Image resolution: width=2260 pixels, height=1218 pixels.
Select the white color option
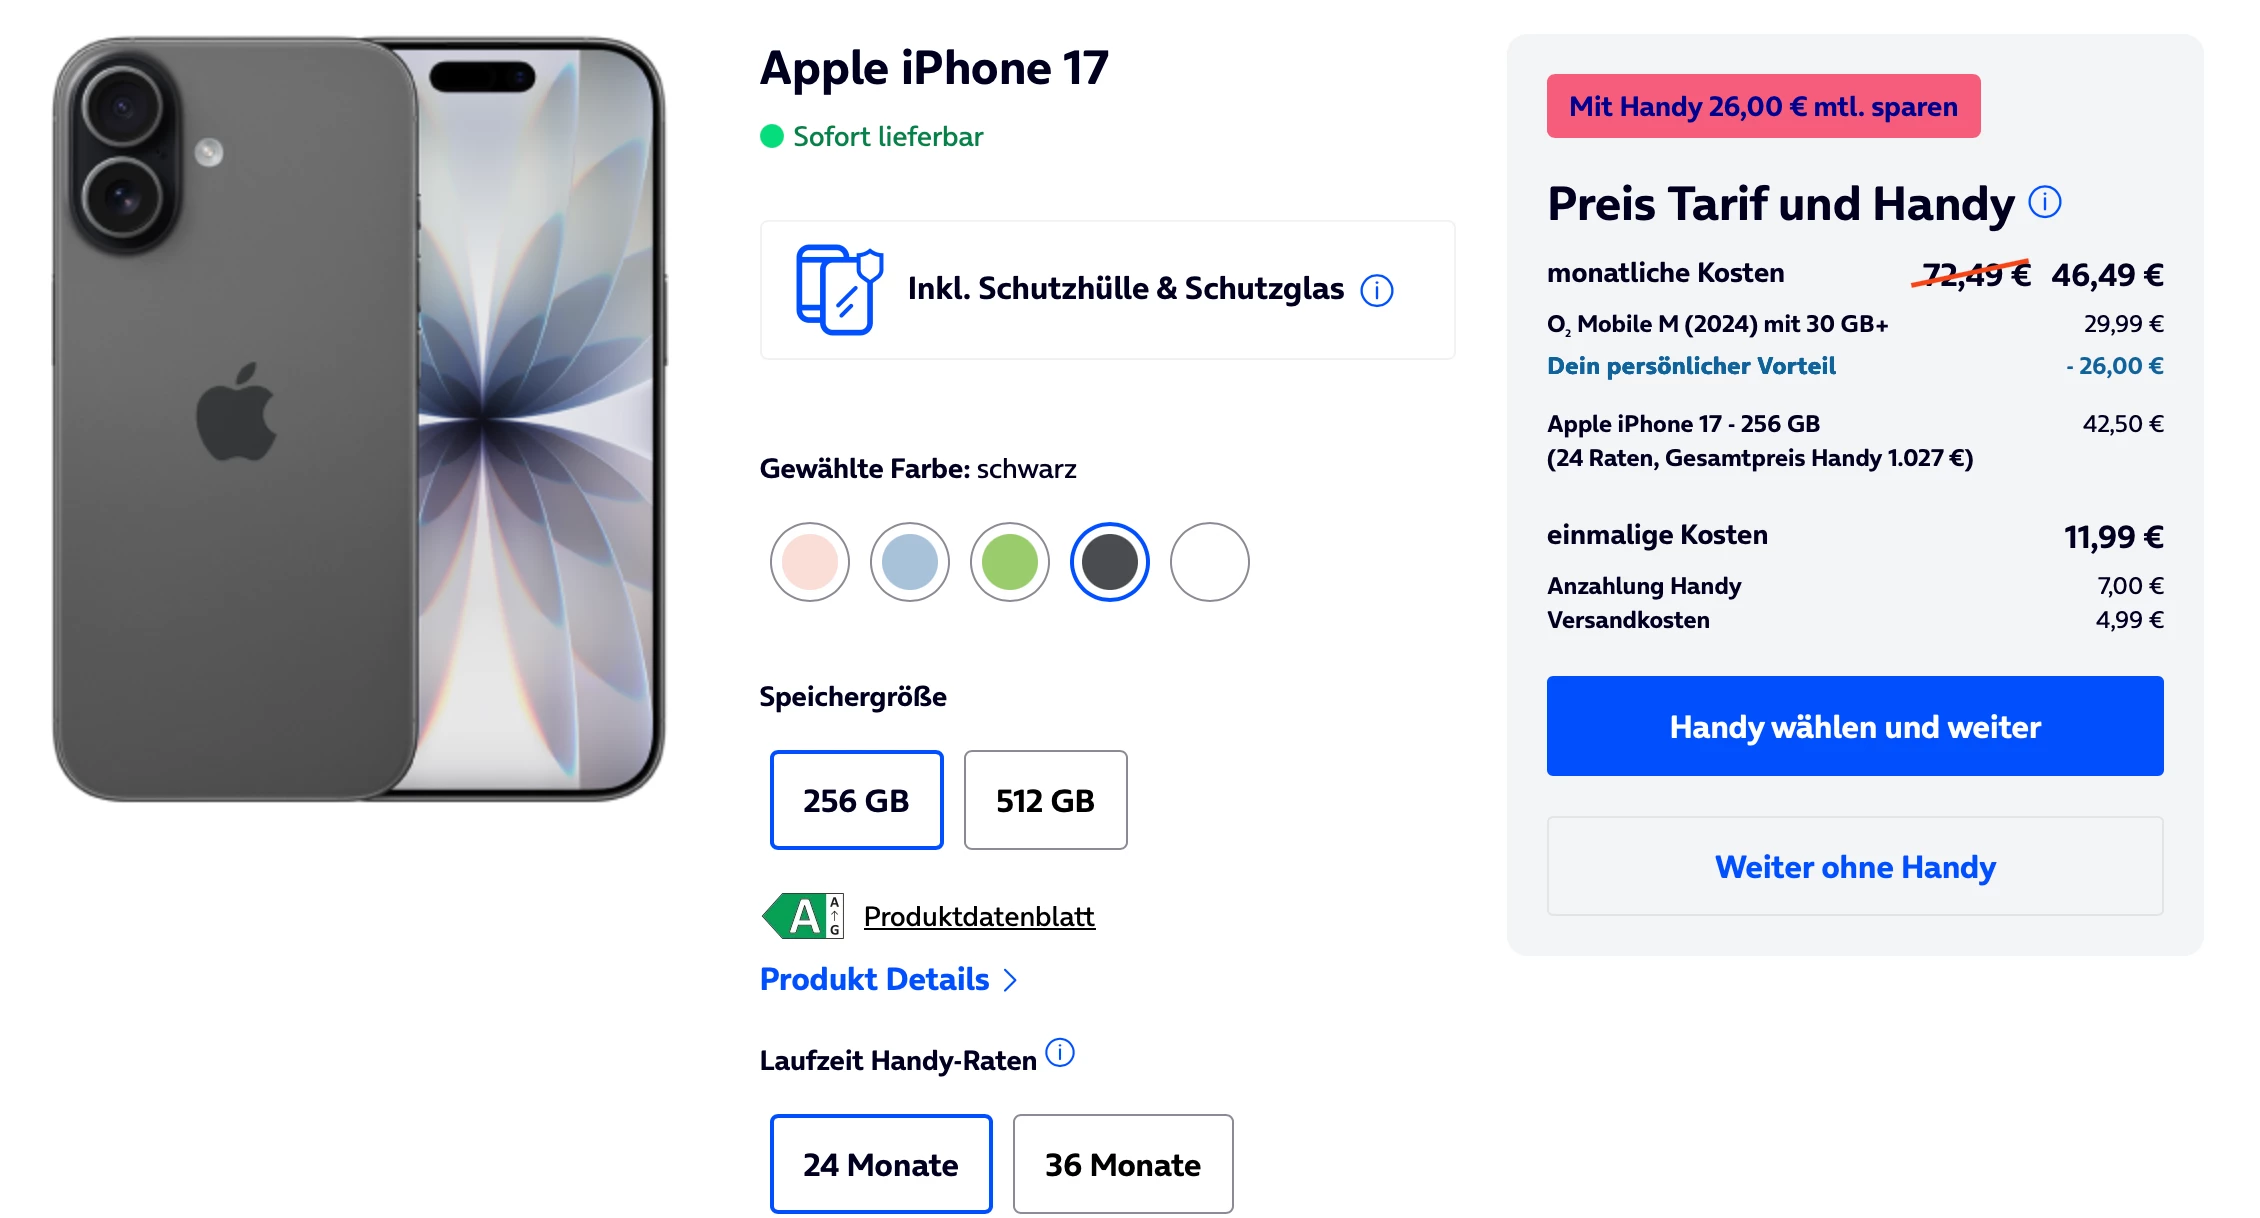click(1210, 562)
